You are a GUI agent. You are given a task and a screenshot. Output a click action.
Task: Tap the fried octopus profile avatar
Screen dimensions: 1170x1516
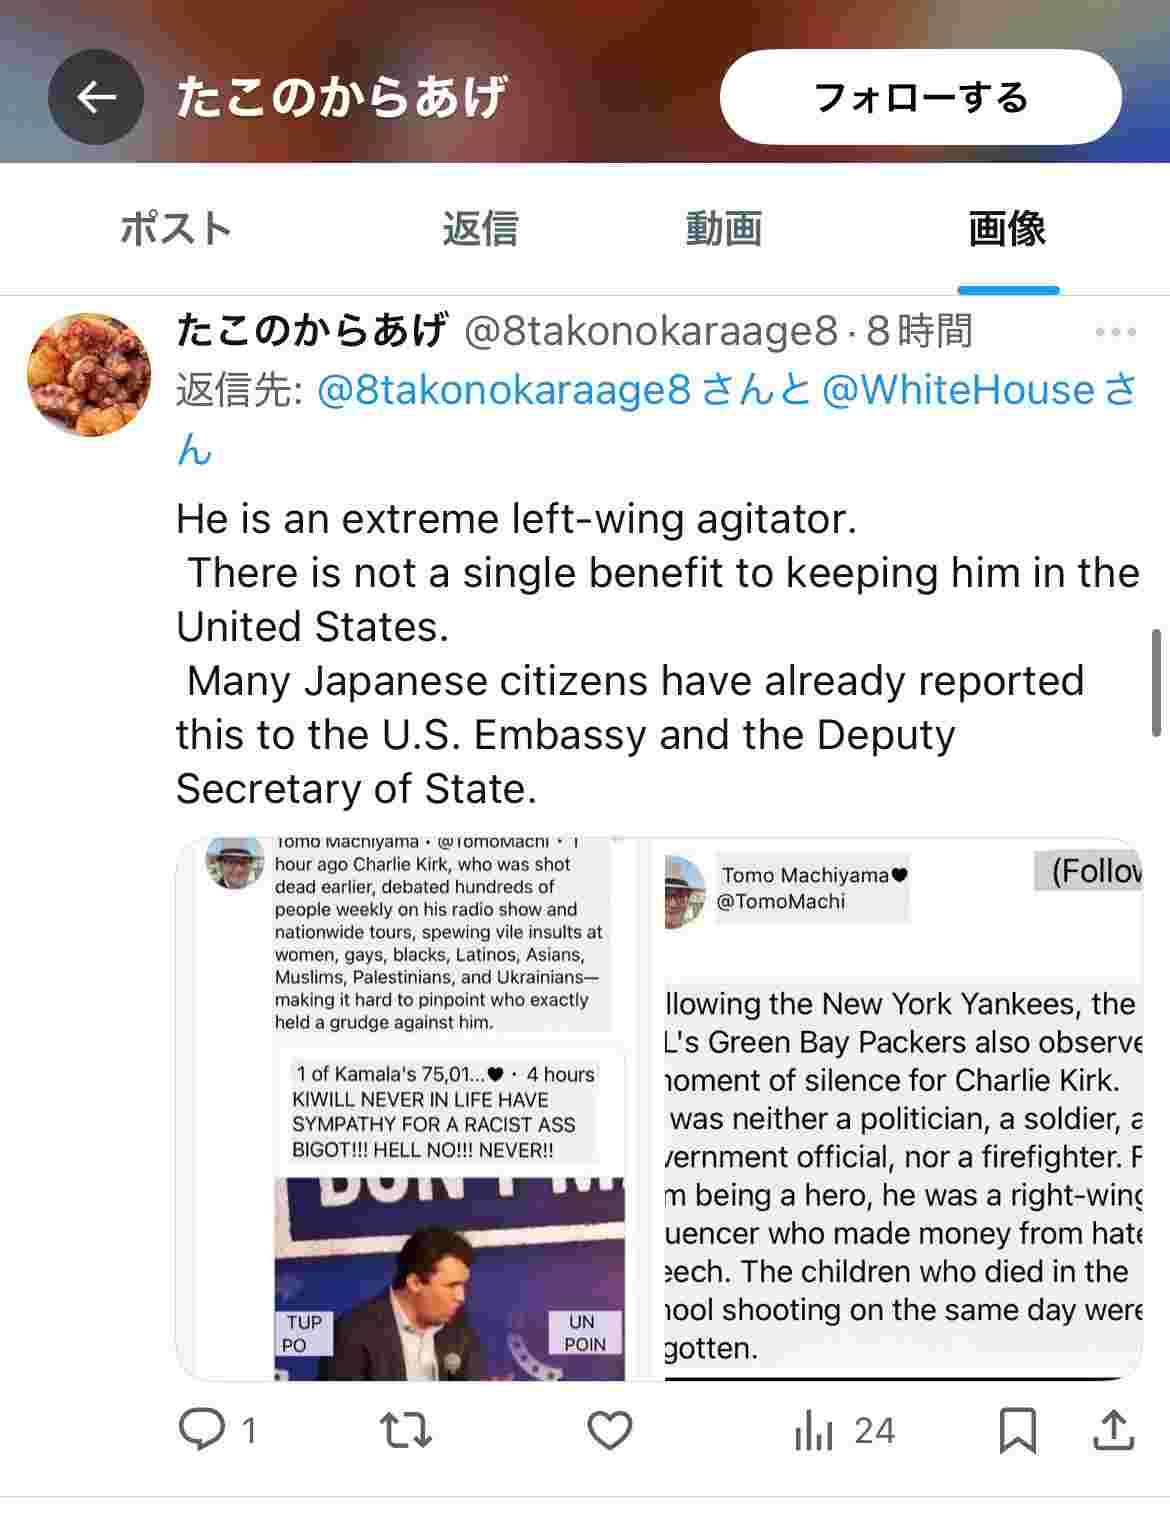[89, 375]
